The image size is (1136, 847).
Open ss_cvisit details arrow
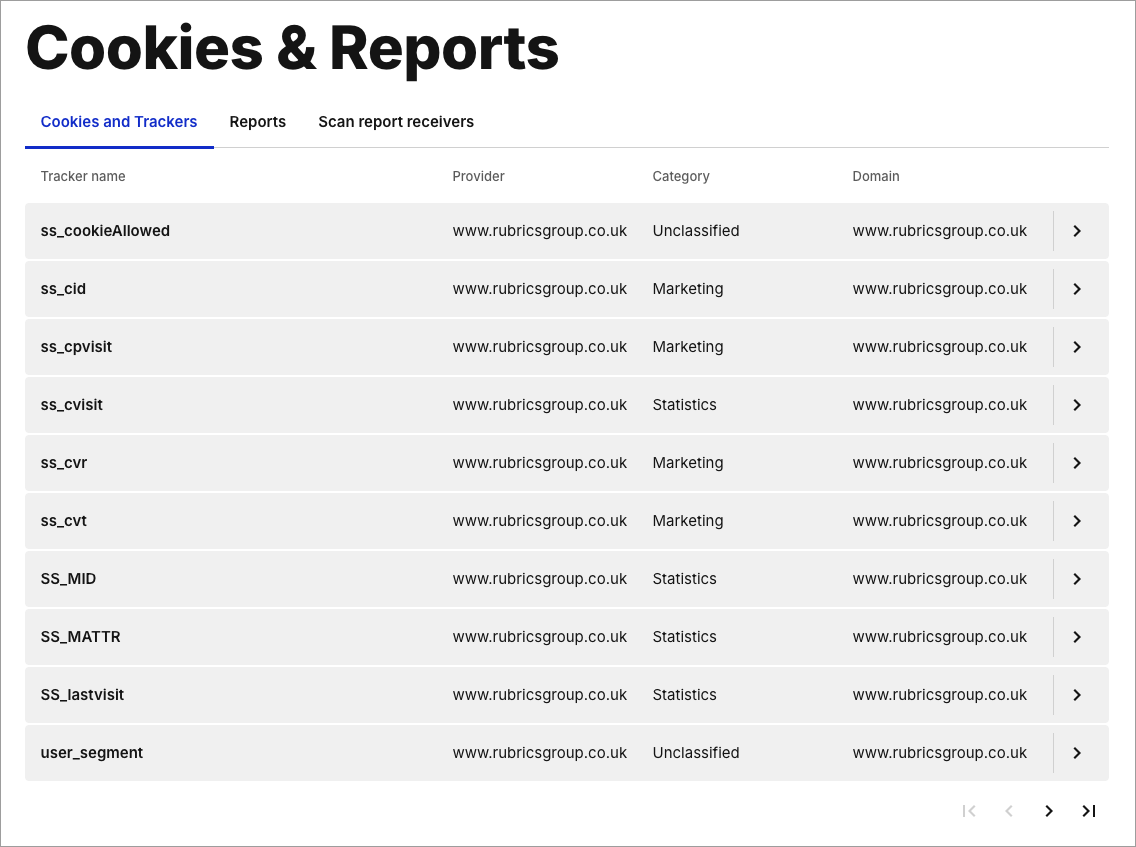pos(1077,405)
